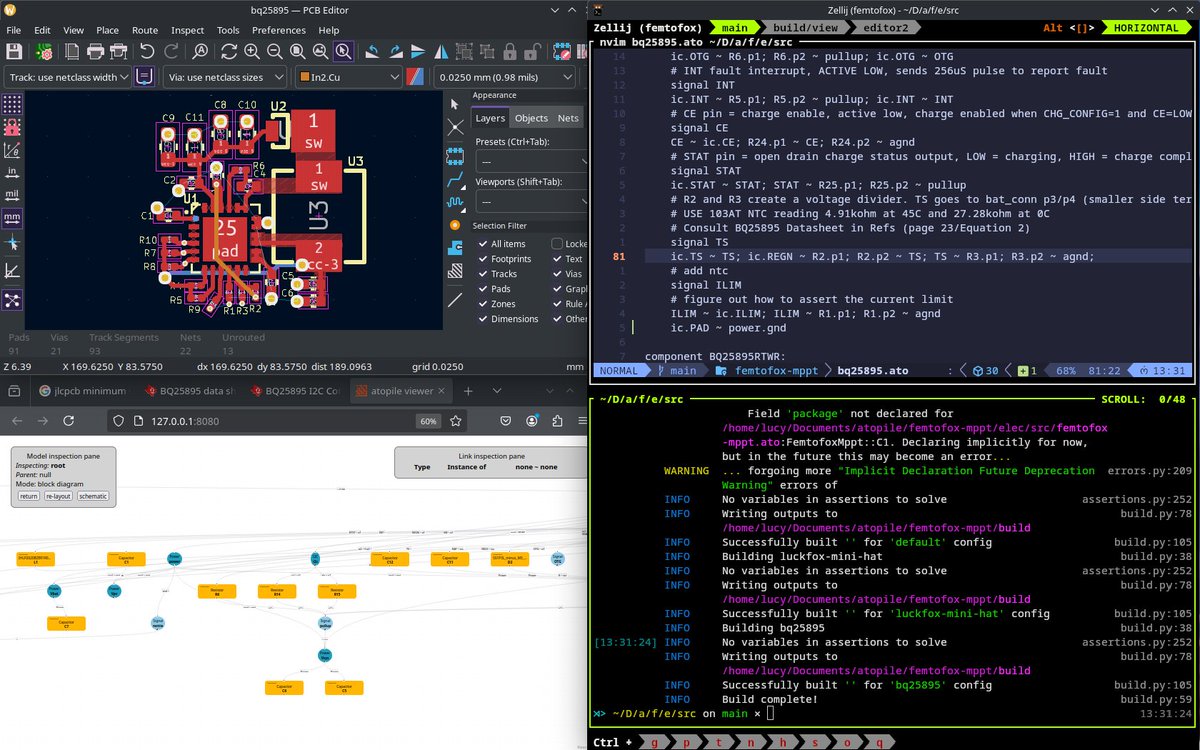Viewport: 1200px width, 750px height.
Task: Open the Route menu
Action: [145, 30]
